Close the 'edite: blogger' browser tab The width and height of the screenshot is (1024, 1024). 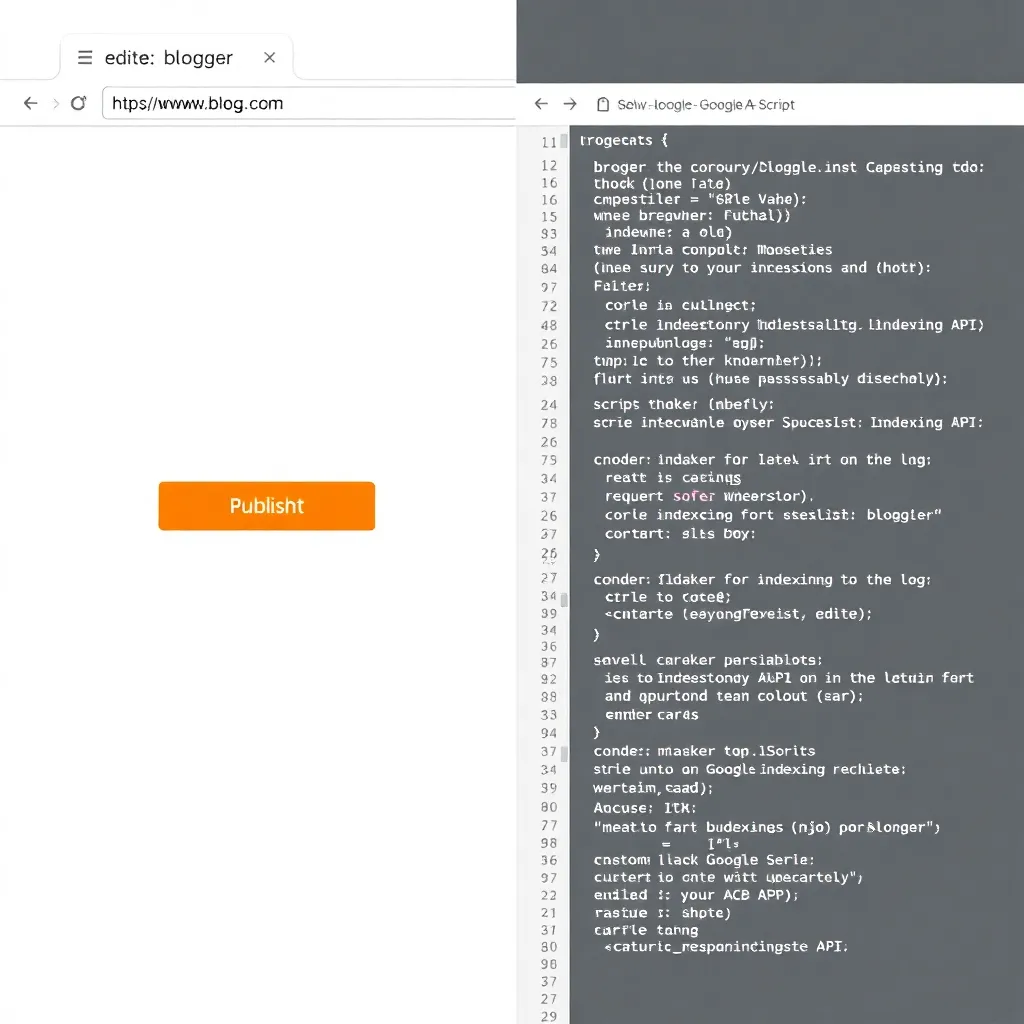[269, 58]
